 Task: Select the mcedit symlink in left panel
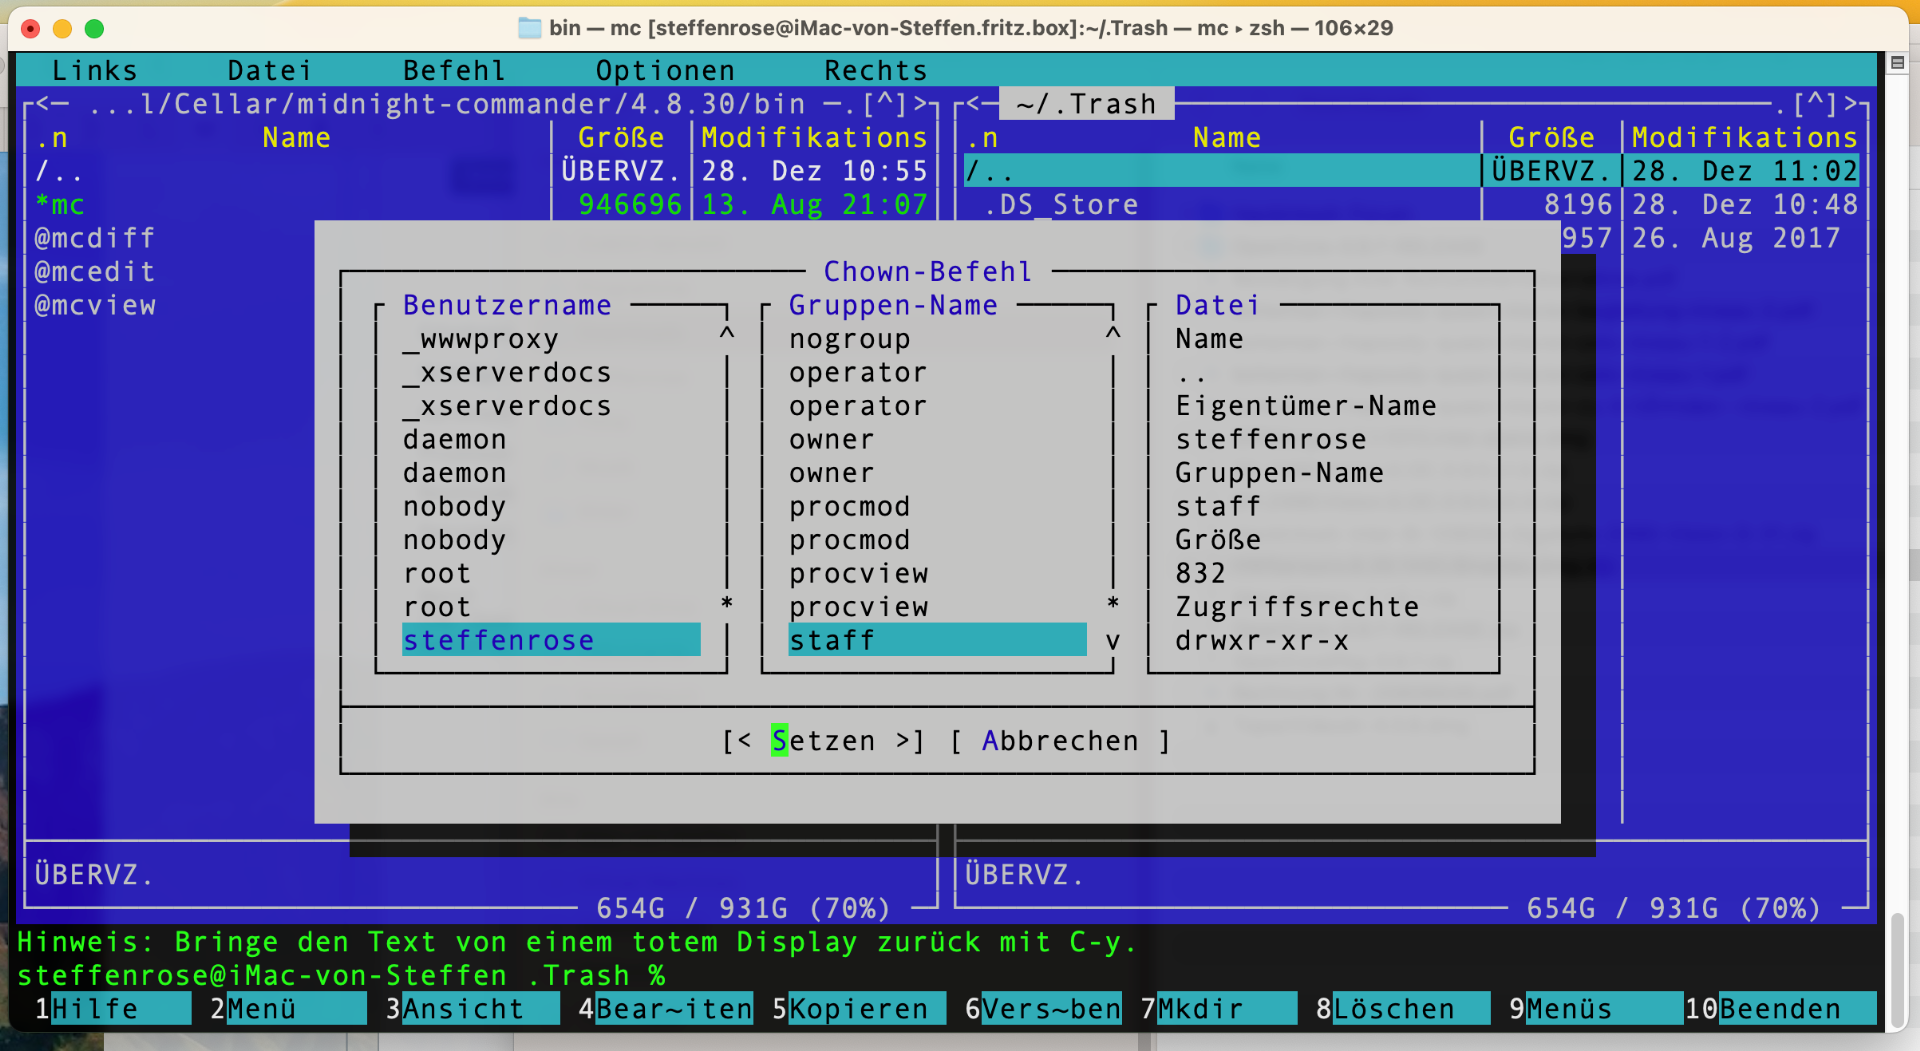(x=95, y=272)
